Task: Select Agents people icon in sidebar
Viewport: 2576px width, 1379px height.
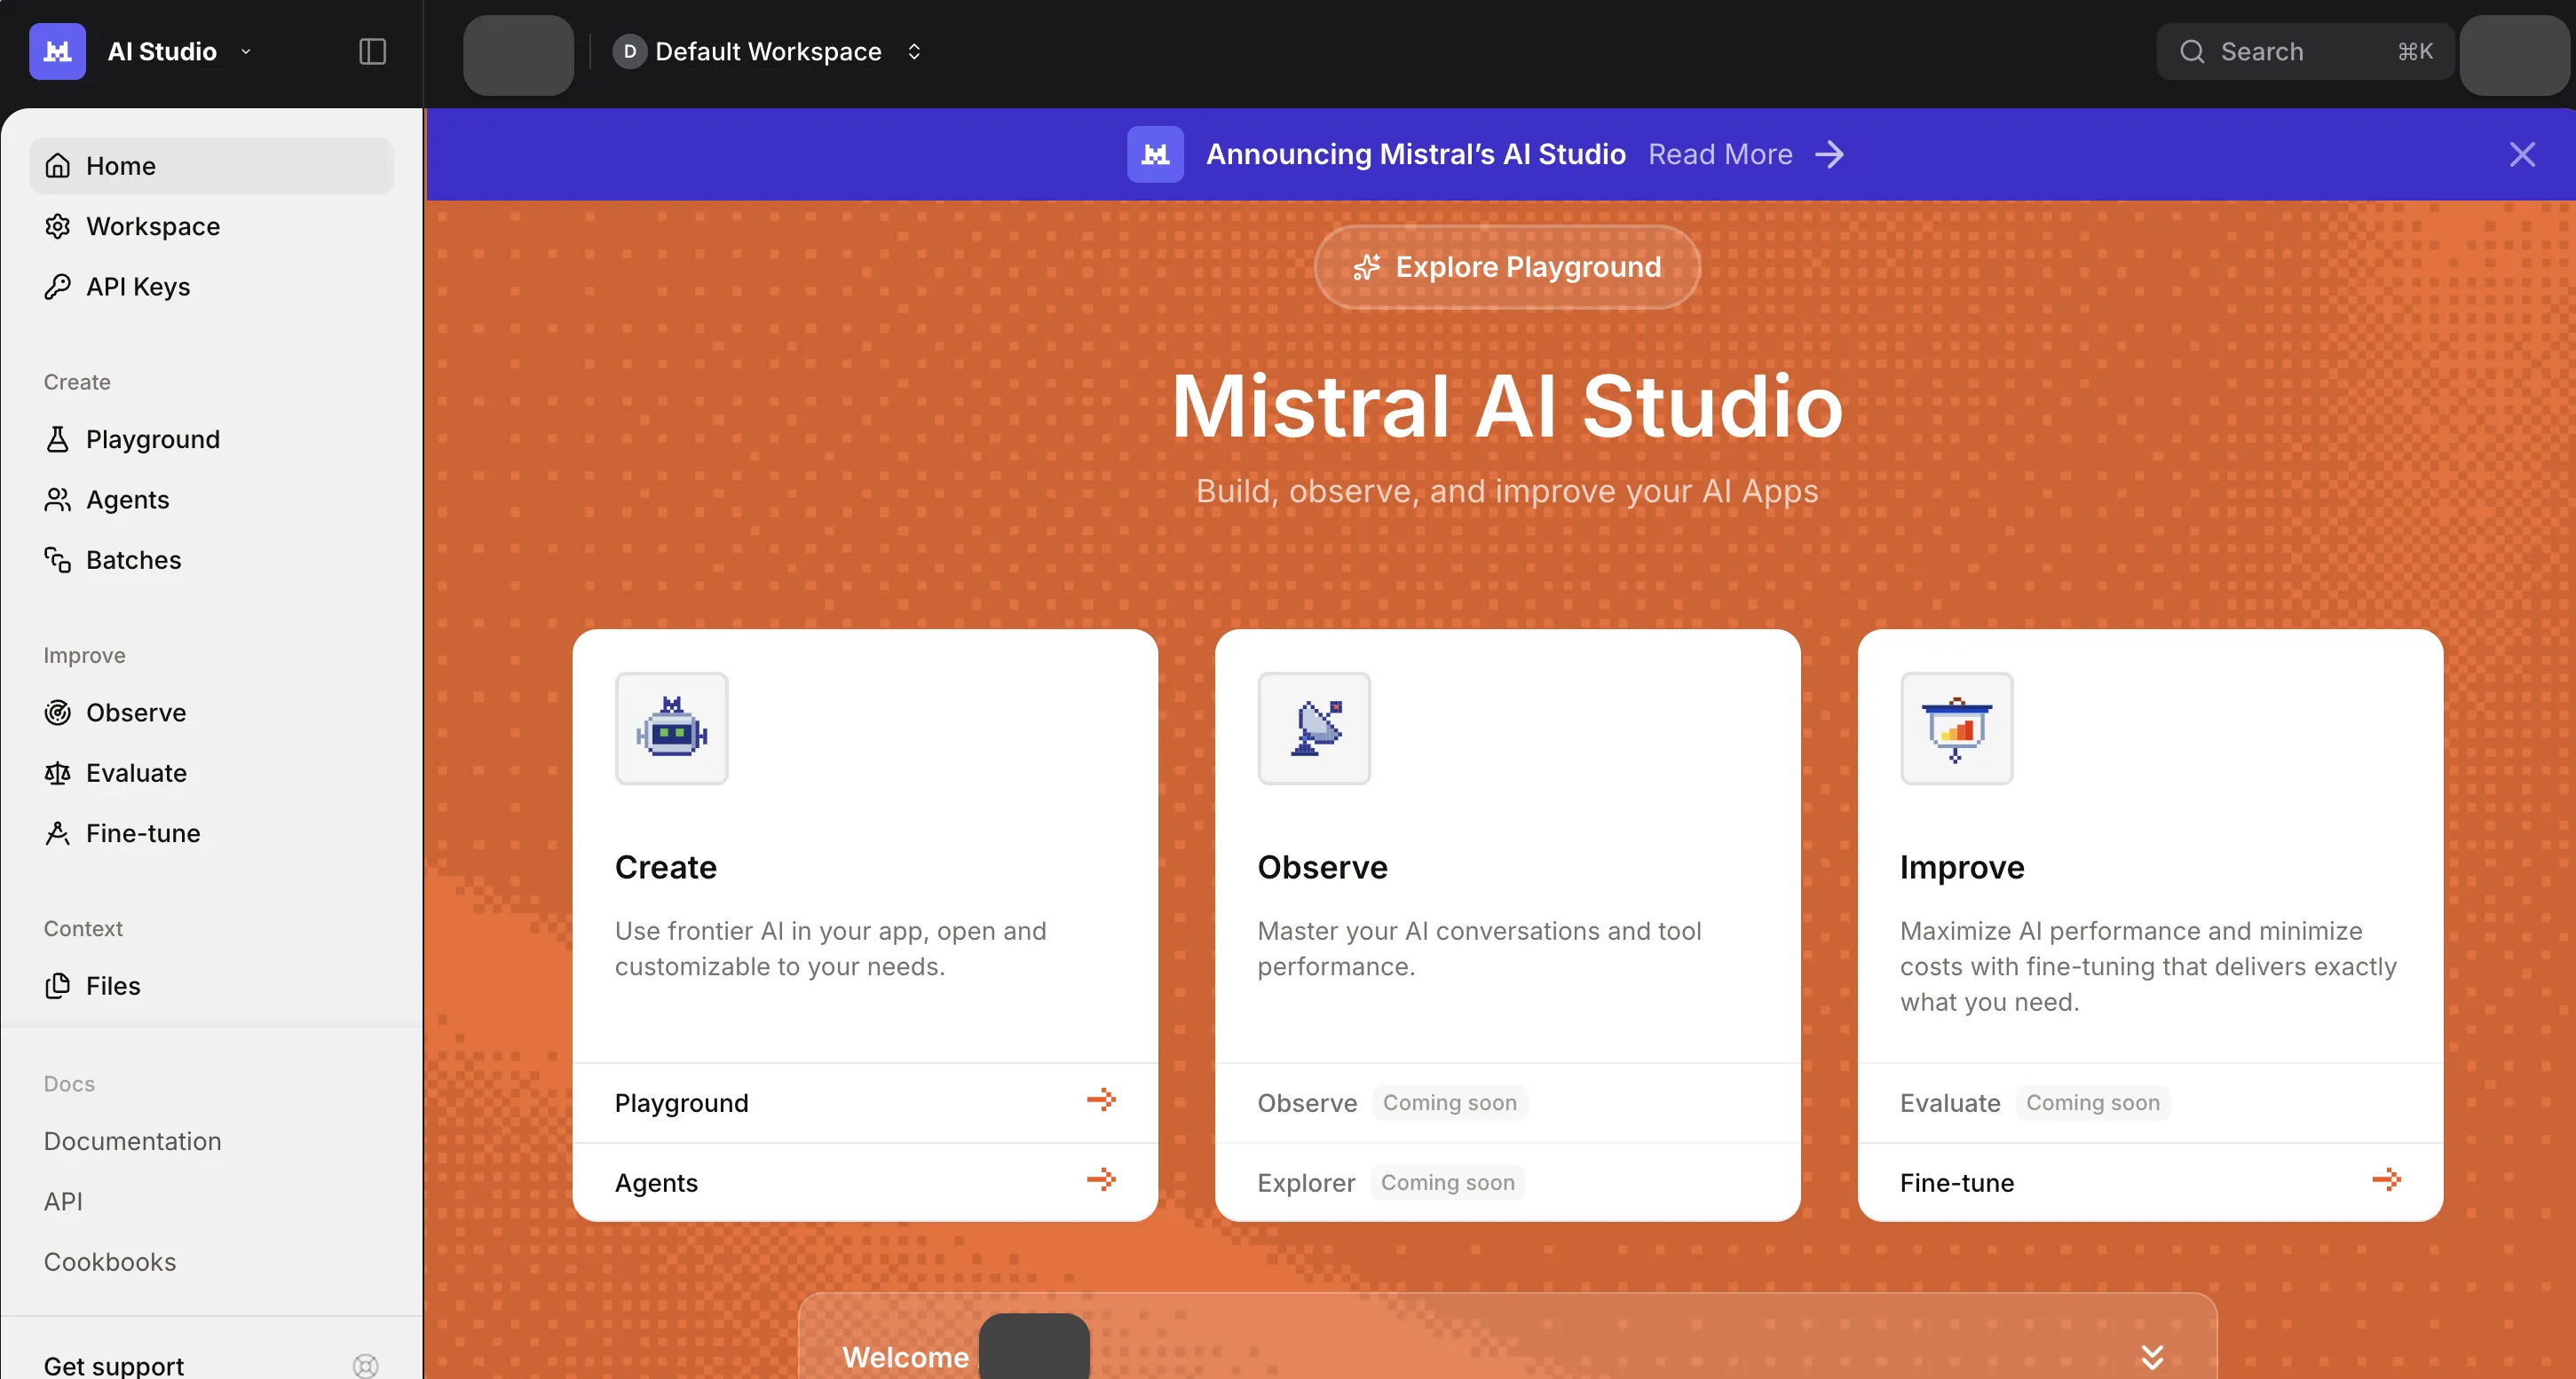Action: [58, 499]
